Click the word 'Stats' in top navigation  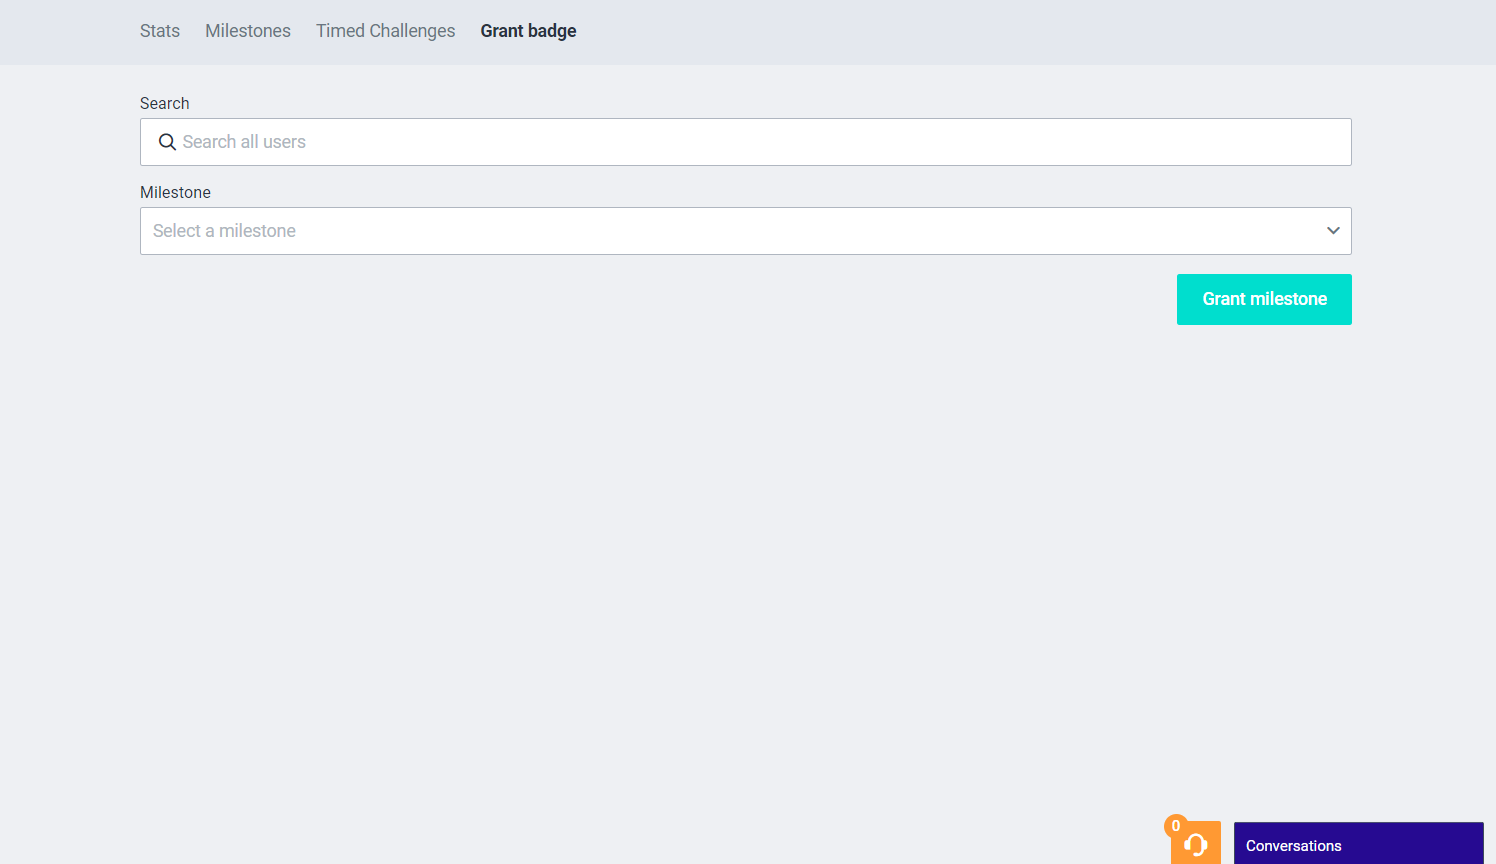click(x=160, y=31)
